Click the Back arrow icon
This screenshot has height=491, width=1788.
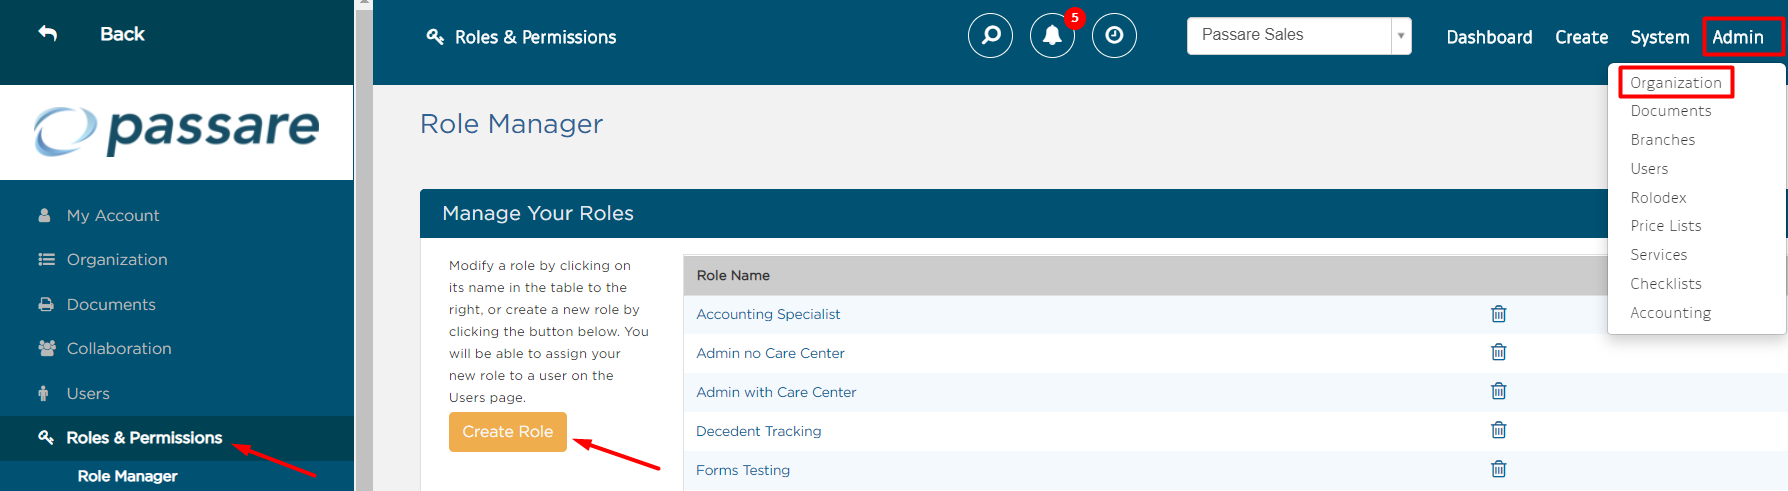point(47,33)
